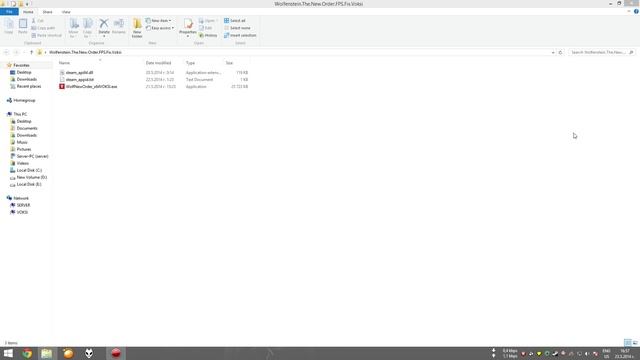Open Google Chrome from taskbar
640x360 pixels.
tap(27, 353)
